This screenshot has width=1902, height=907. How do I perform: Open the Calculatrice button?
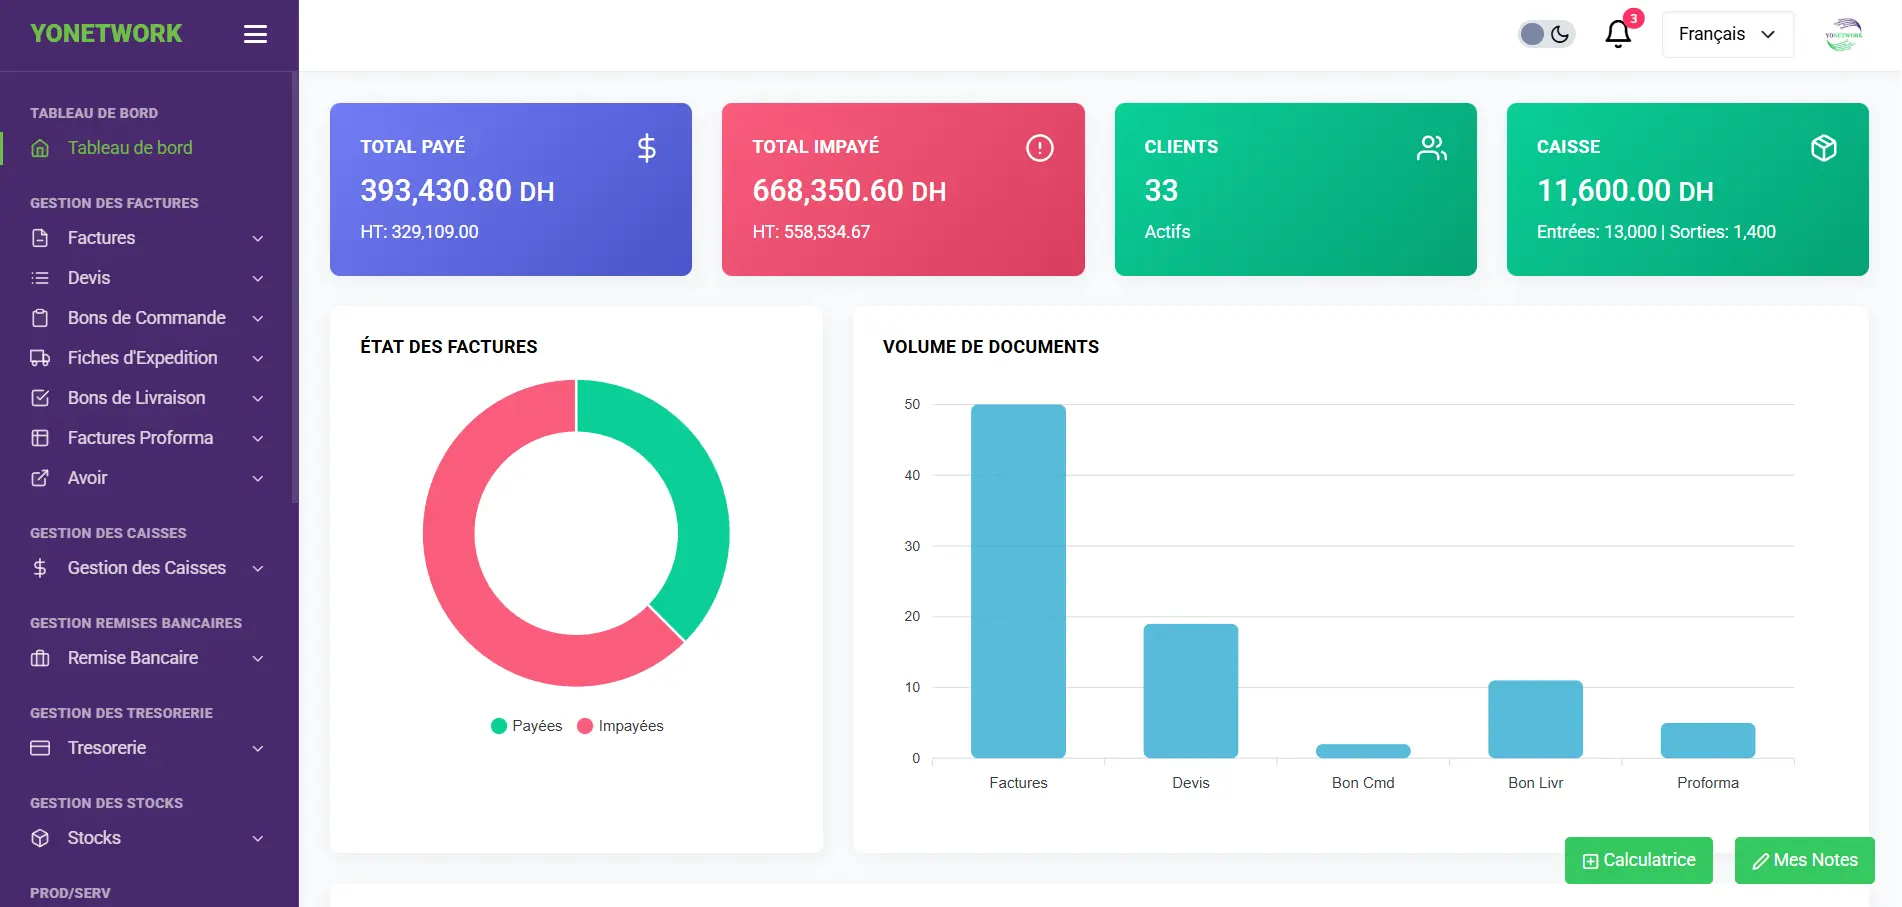[1638, 860]
